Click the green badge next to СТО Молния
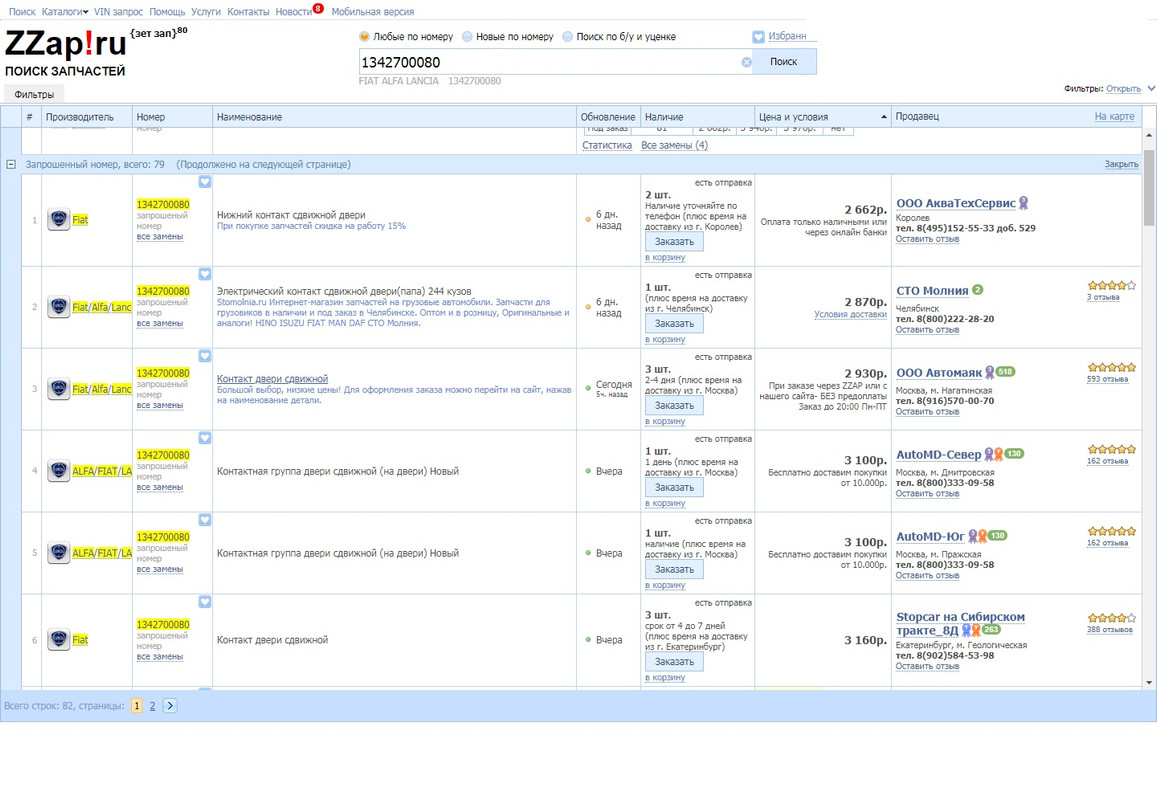 point(978,290)
